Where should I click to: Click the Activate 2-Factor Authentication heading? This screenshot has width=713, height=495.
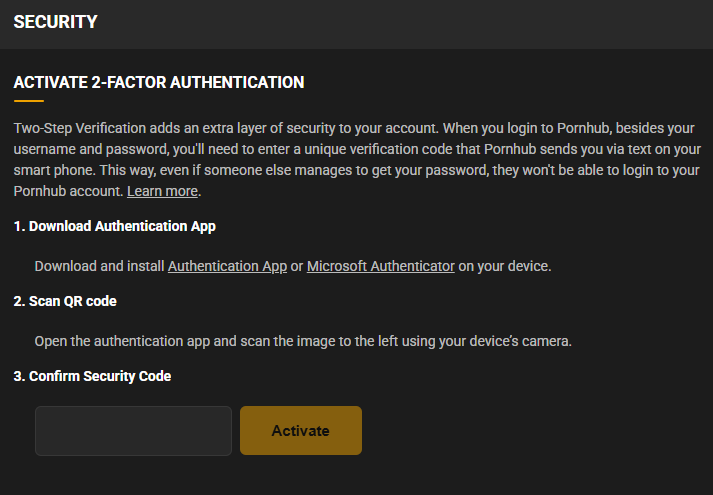pyautogui.click(x=159, y=82)
